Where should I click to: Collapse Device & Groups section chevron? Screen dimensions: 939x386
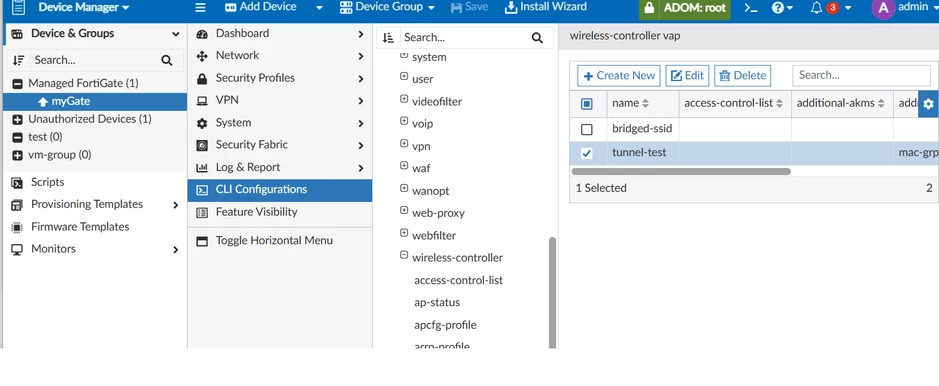click(175, 34)
